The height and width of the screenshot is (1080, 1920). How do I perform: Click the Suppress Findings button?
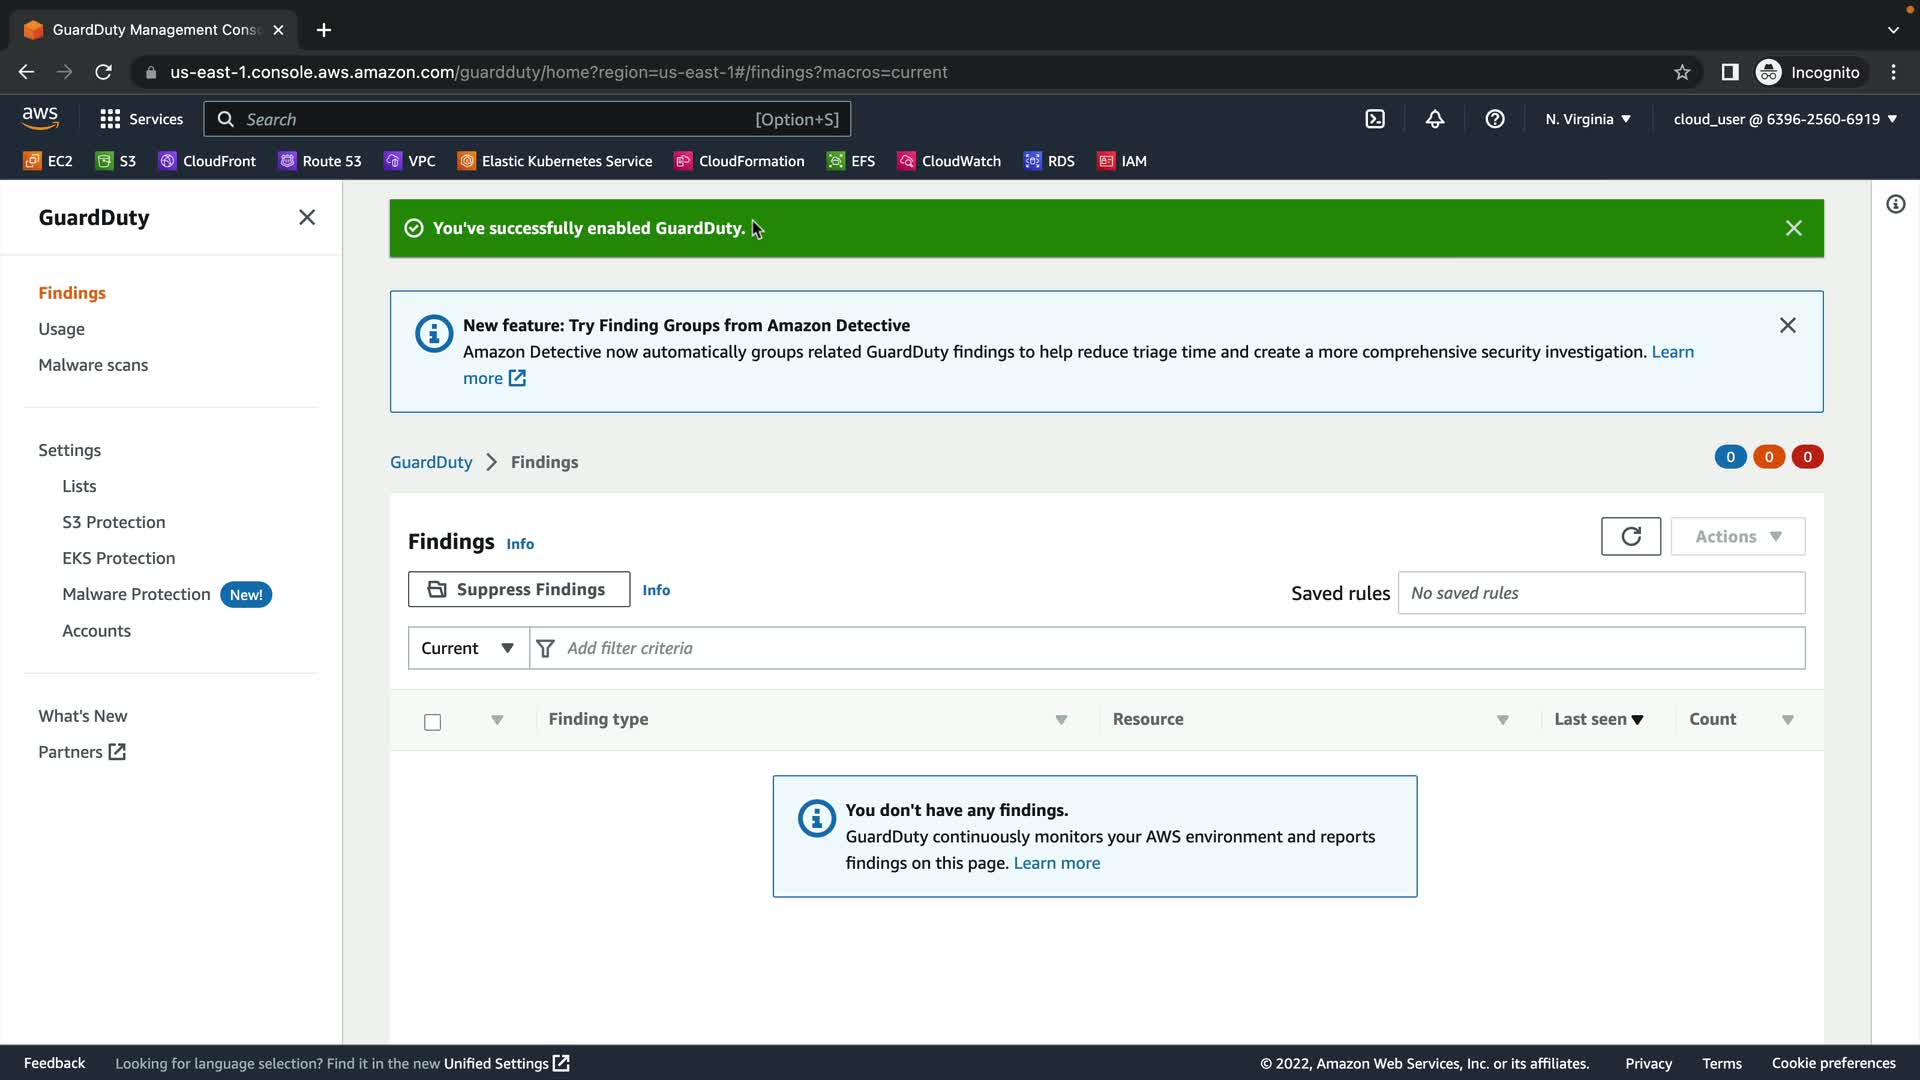tap(518, 590)
